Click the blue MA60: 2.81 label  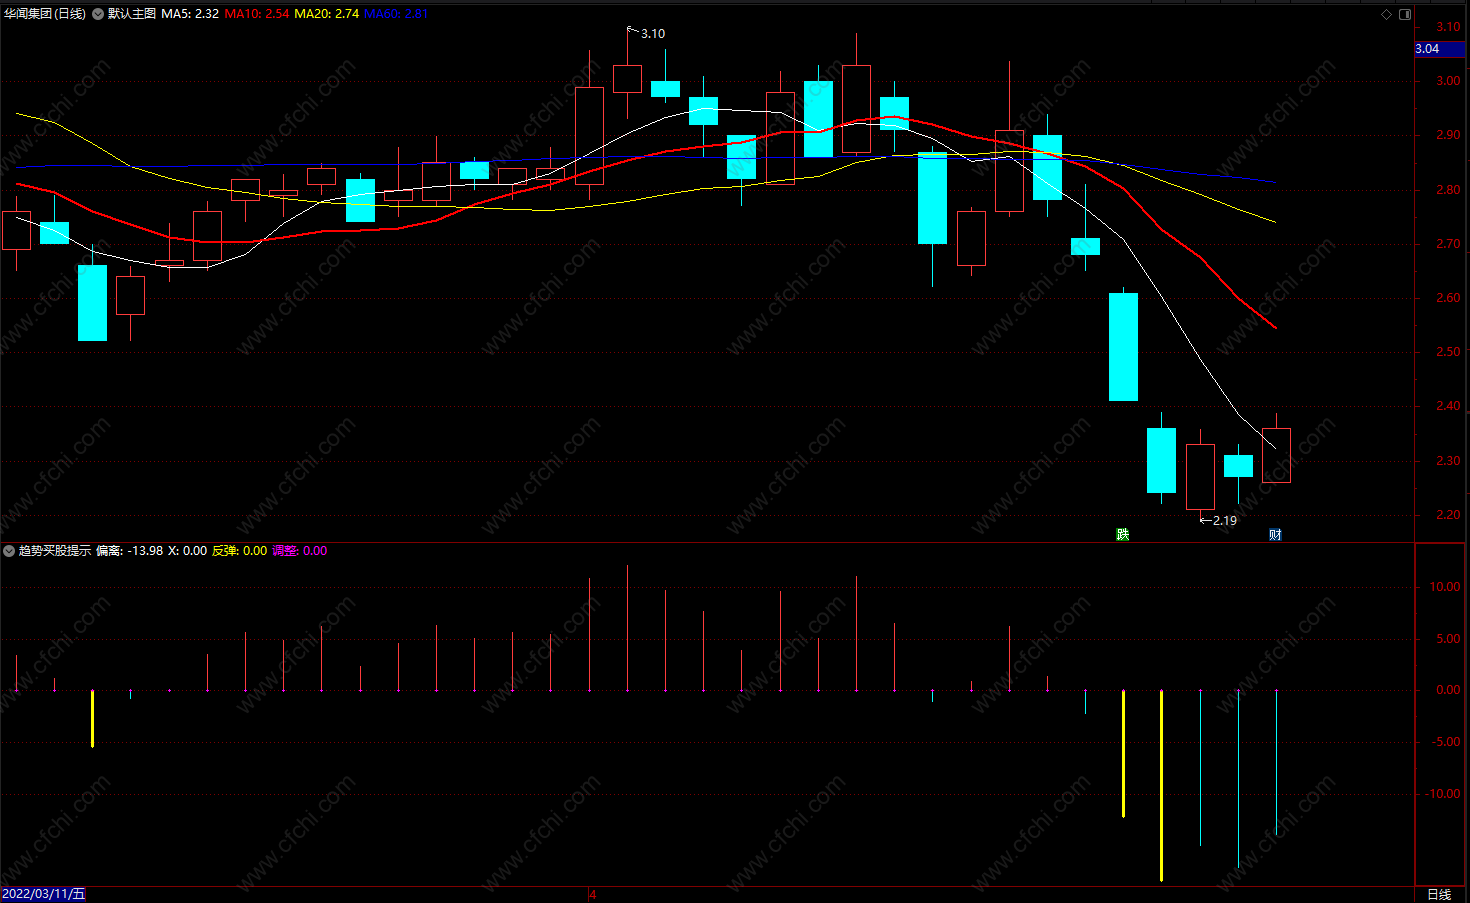[396, 14]
